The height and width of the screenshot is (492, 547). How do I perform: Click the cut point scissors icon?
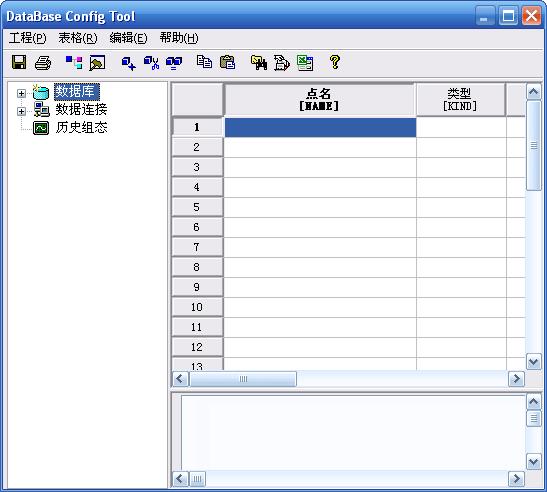(x=151, y=63)
